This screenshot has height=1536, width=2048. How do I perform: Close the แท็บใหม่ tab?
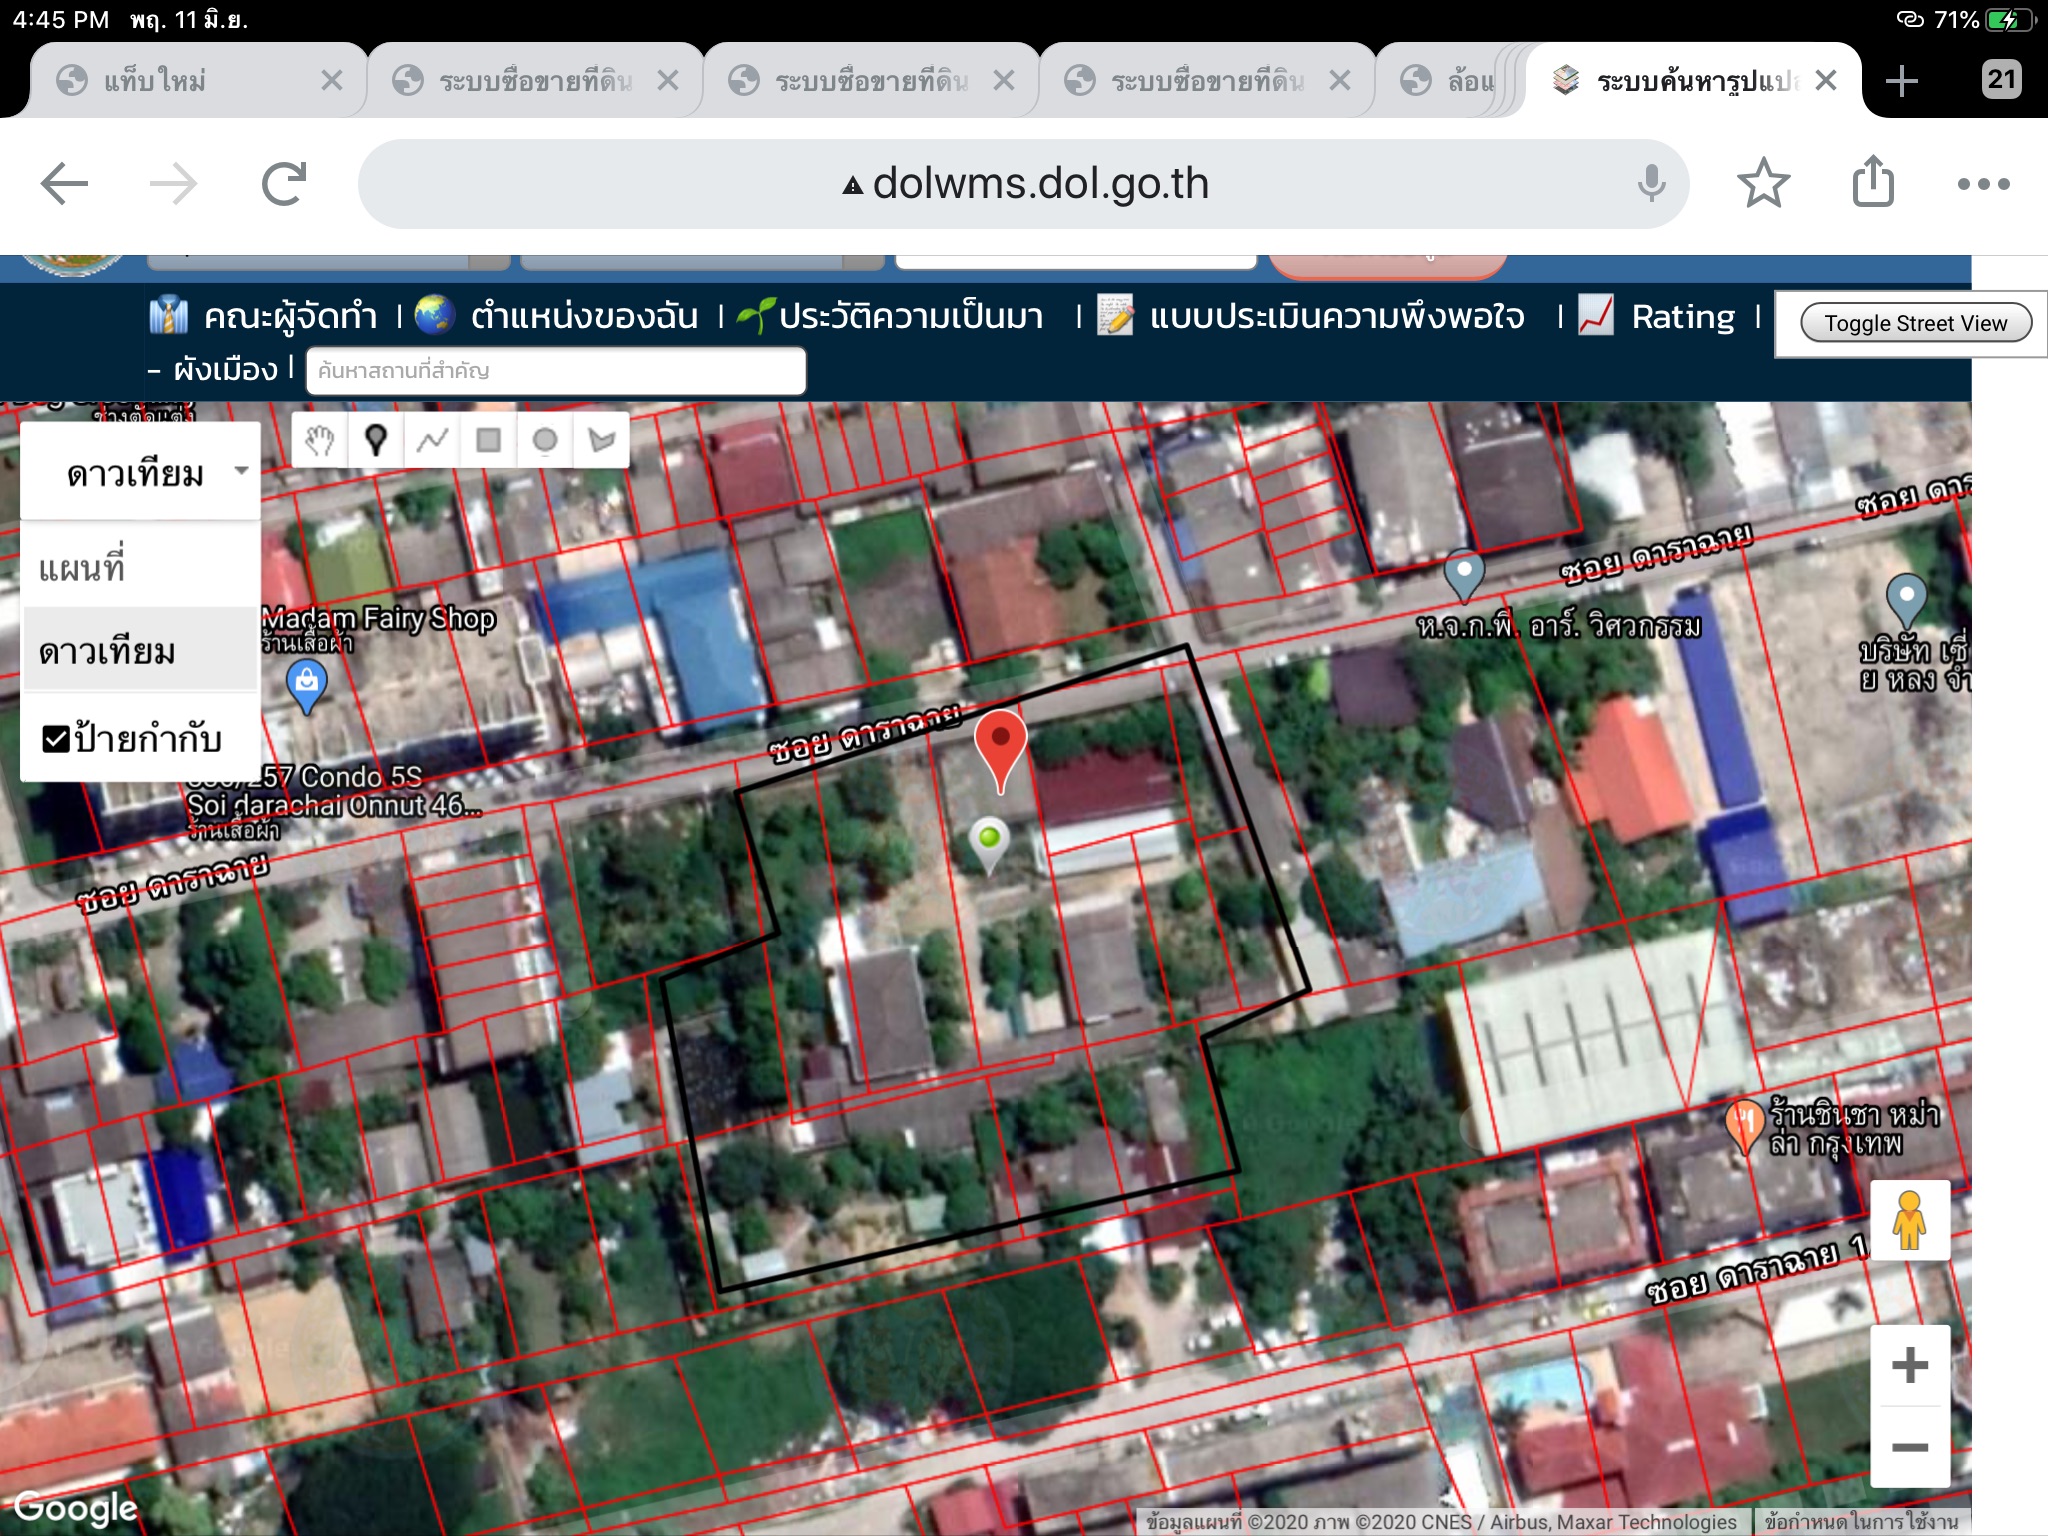[332, 81]
